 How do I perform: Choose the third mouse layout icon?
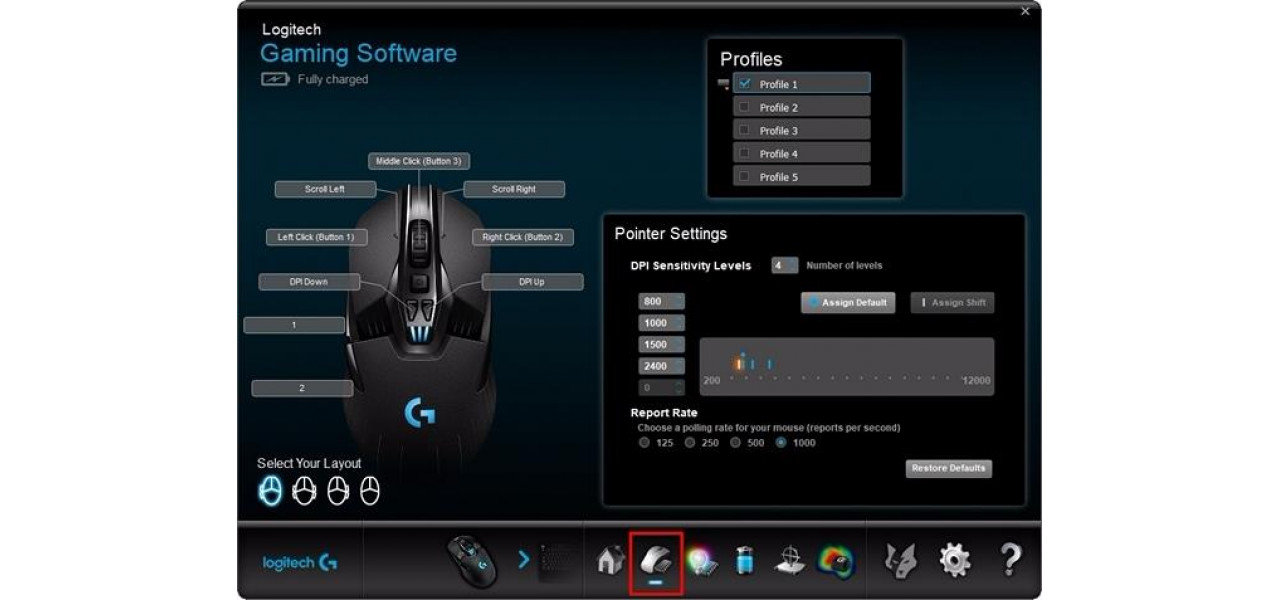coord(338,490)
